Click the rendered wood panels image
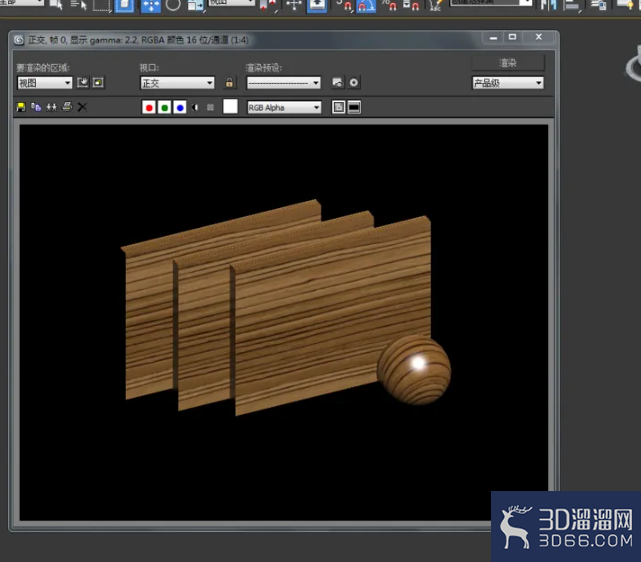 (x=284, y=322)
